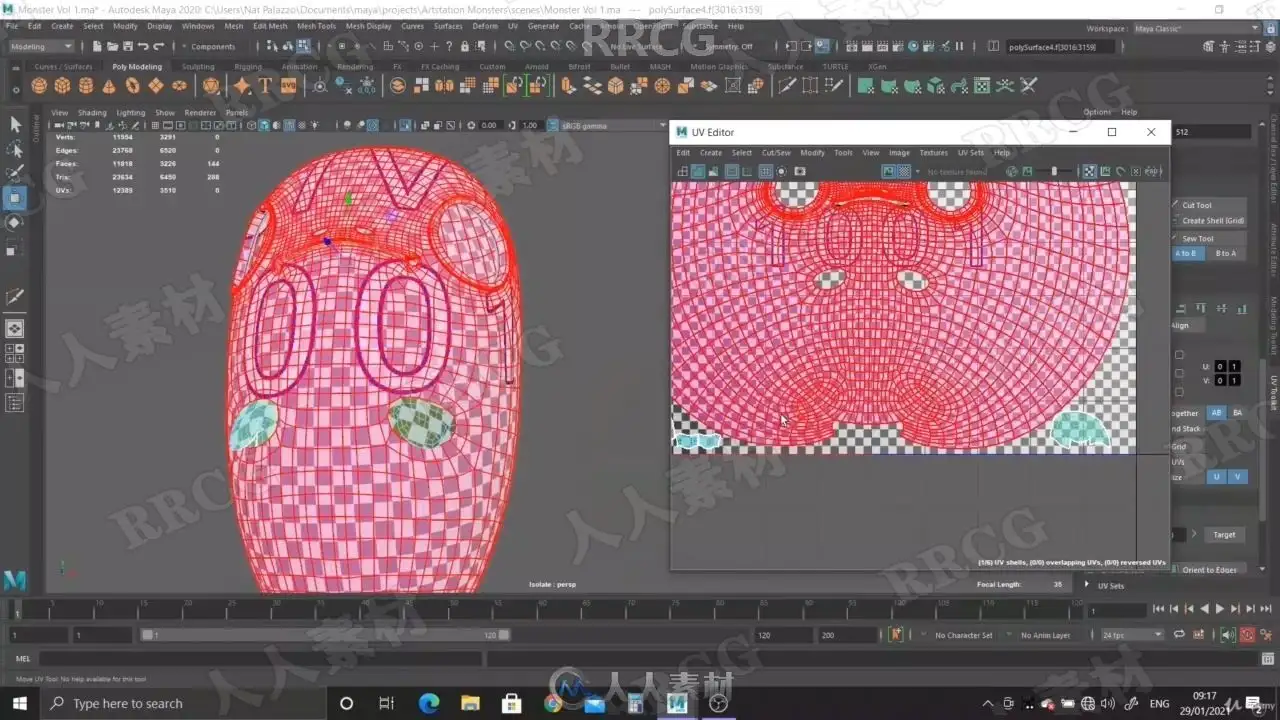Select the Paint Selection tool in the toolbox
The width and height of the screenshot is (1280, 720).
tap(15, 173)
